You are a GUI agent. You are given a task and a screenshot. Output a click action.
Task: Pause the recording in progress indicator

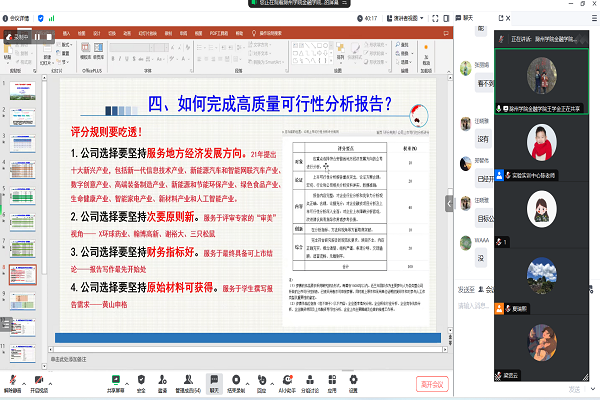coord(36,36)
